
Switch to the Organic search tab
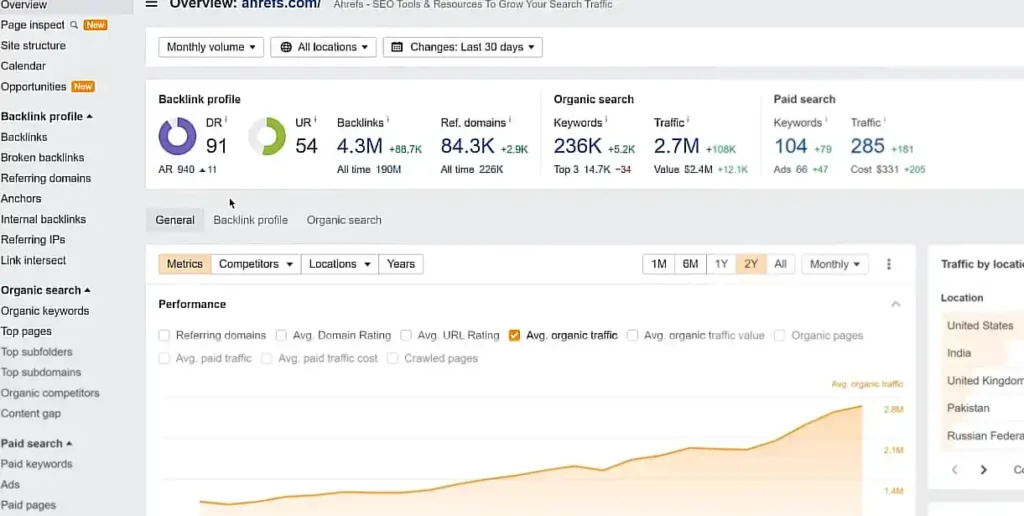point(344,220)
